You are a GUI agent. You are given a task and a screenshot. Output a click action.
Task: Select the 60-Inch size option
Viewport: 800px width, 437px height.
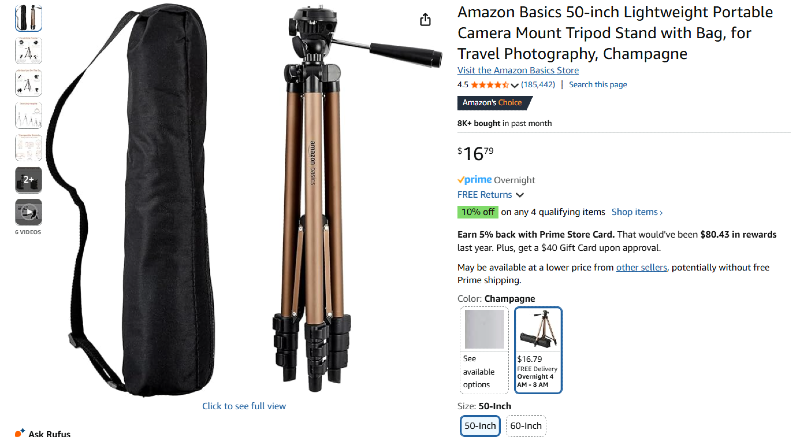pyautogui.click(x=525, y=426)
